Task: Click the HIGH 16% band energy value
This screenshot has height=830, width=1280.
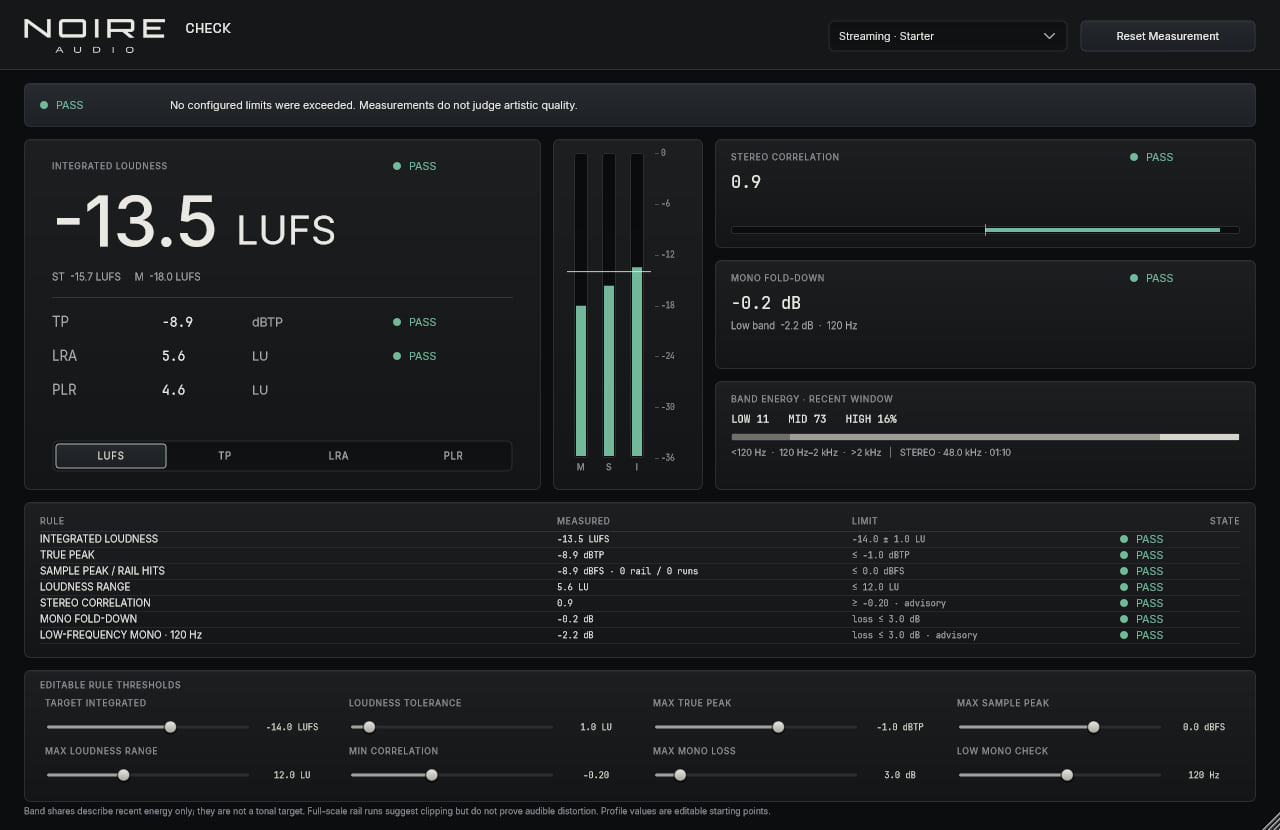Action: tap(871, 419)
